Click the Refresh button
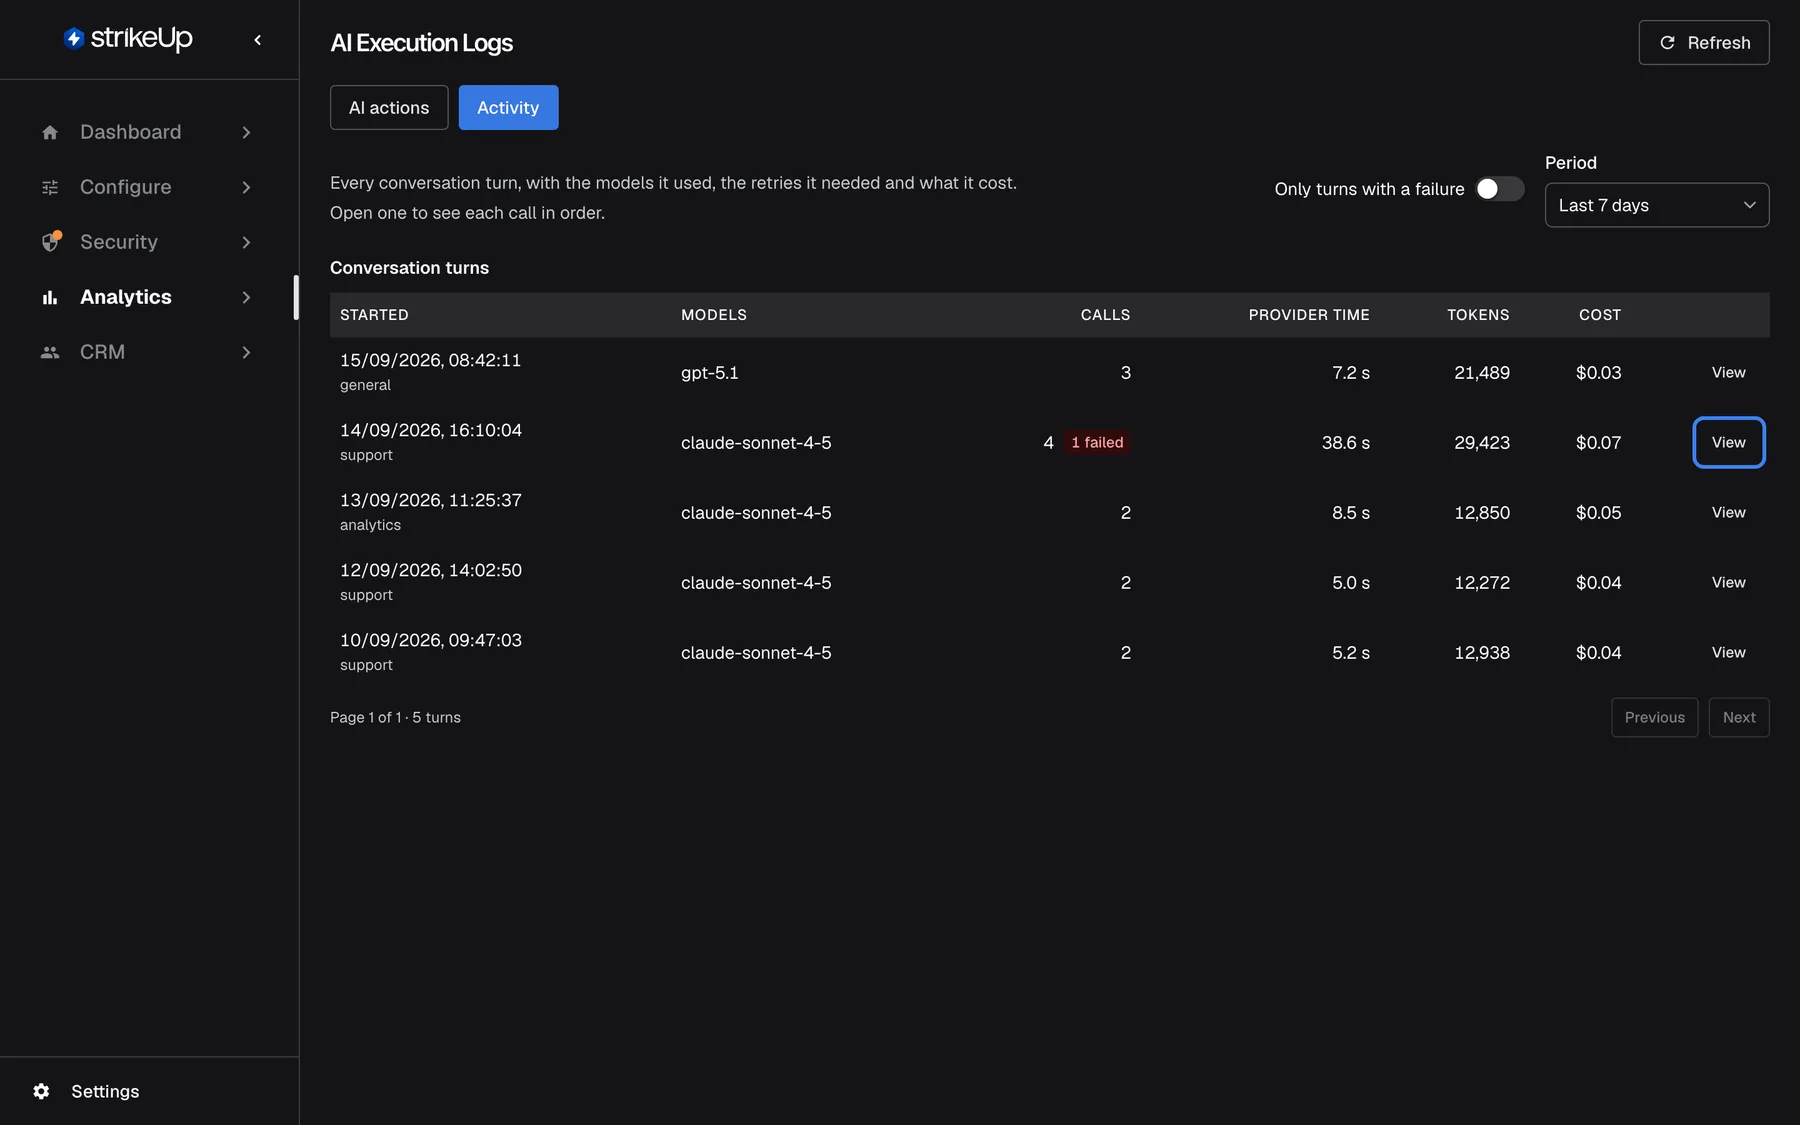This screenshot has width=1800, height=1125. point(1704,42)
